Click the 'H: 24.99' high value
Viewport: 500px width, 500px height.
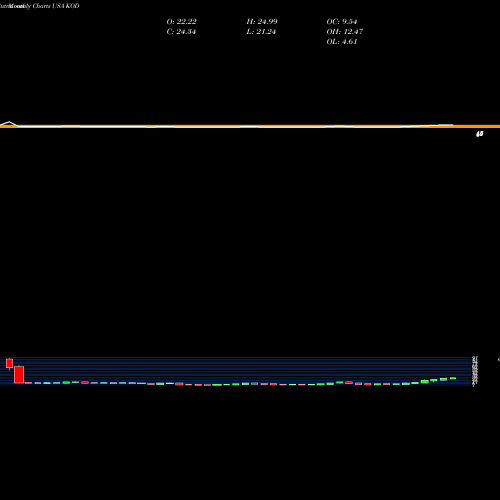(x=262, y=21)
